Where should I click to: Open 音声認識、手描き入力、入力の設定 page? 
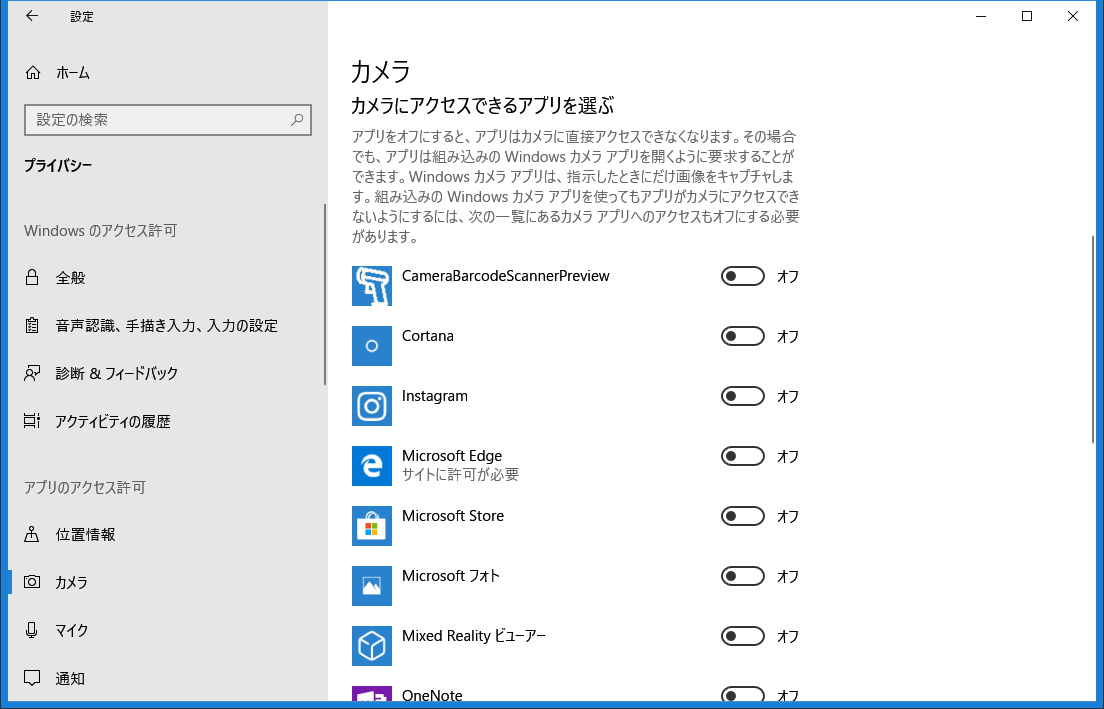pyautogui.click(x=166, y=325)
